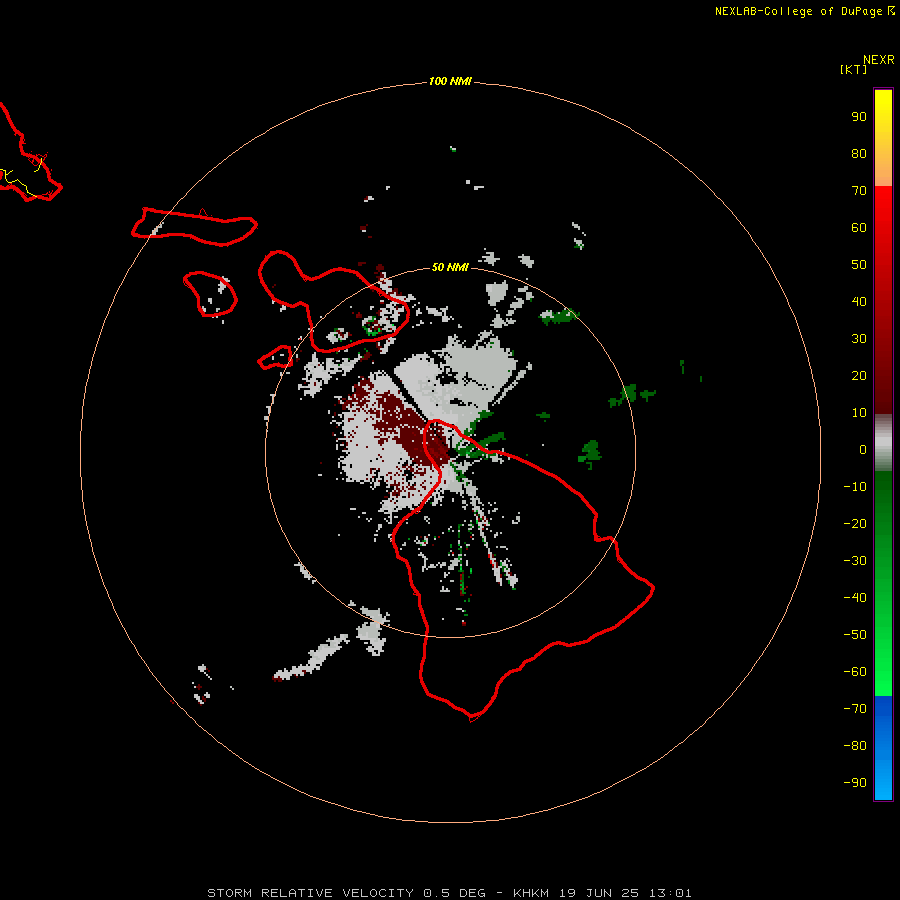
Task: Click the gray zero-velocity segment of color bar
Action: coord(883,443)
